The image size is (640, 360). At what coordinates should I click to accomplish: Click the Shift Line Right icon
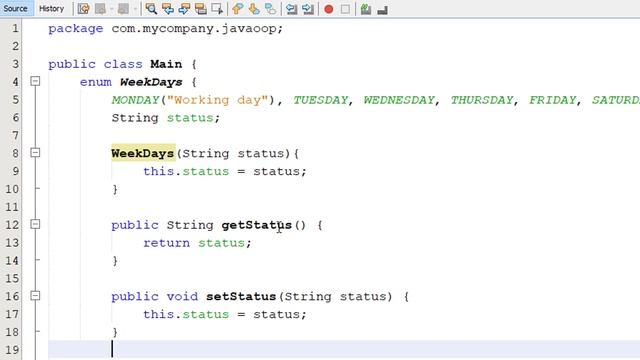click(308, 9)
